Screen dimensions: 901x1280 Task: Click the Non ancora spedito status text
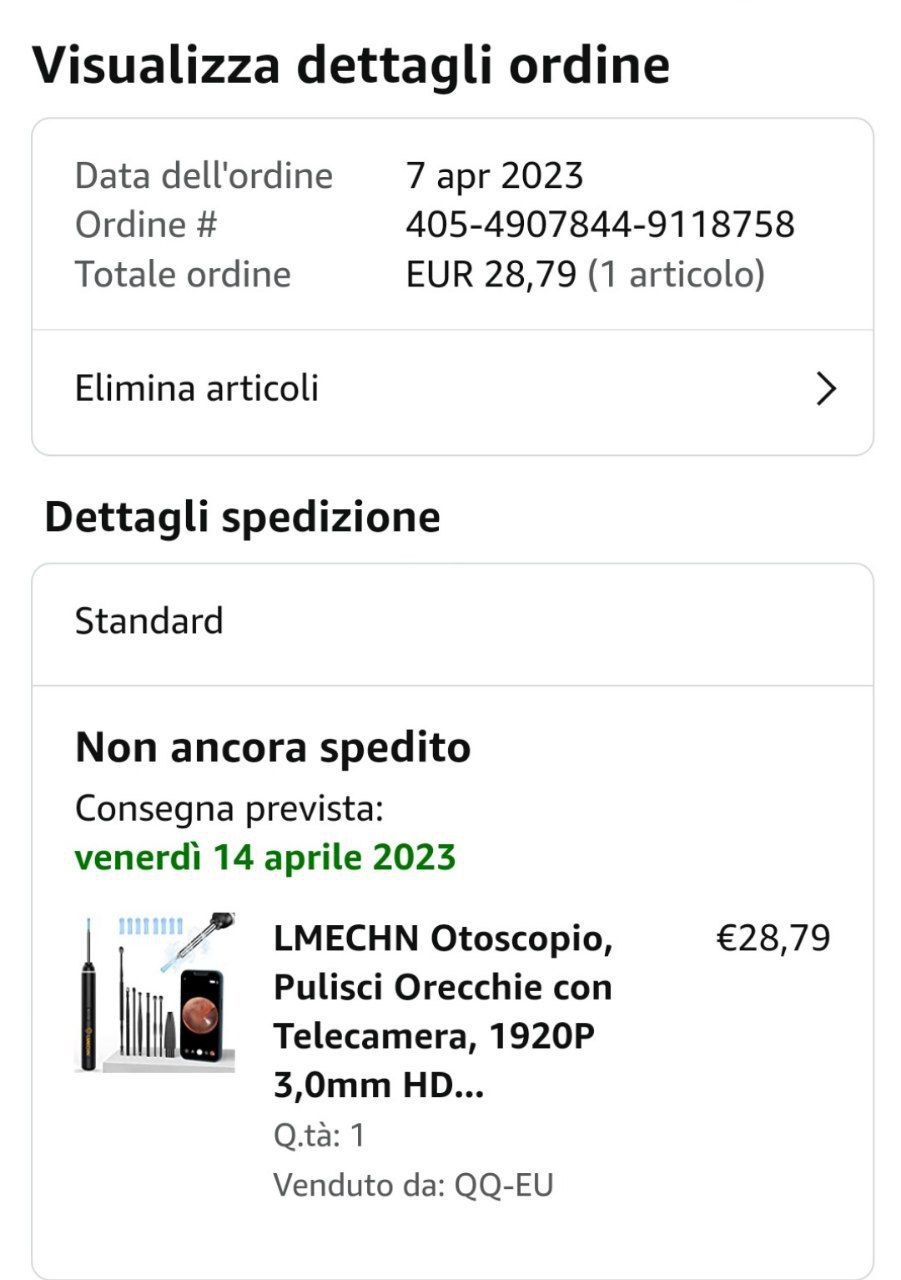pos(273,747)
